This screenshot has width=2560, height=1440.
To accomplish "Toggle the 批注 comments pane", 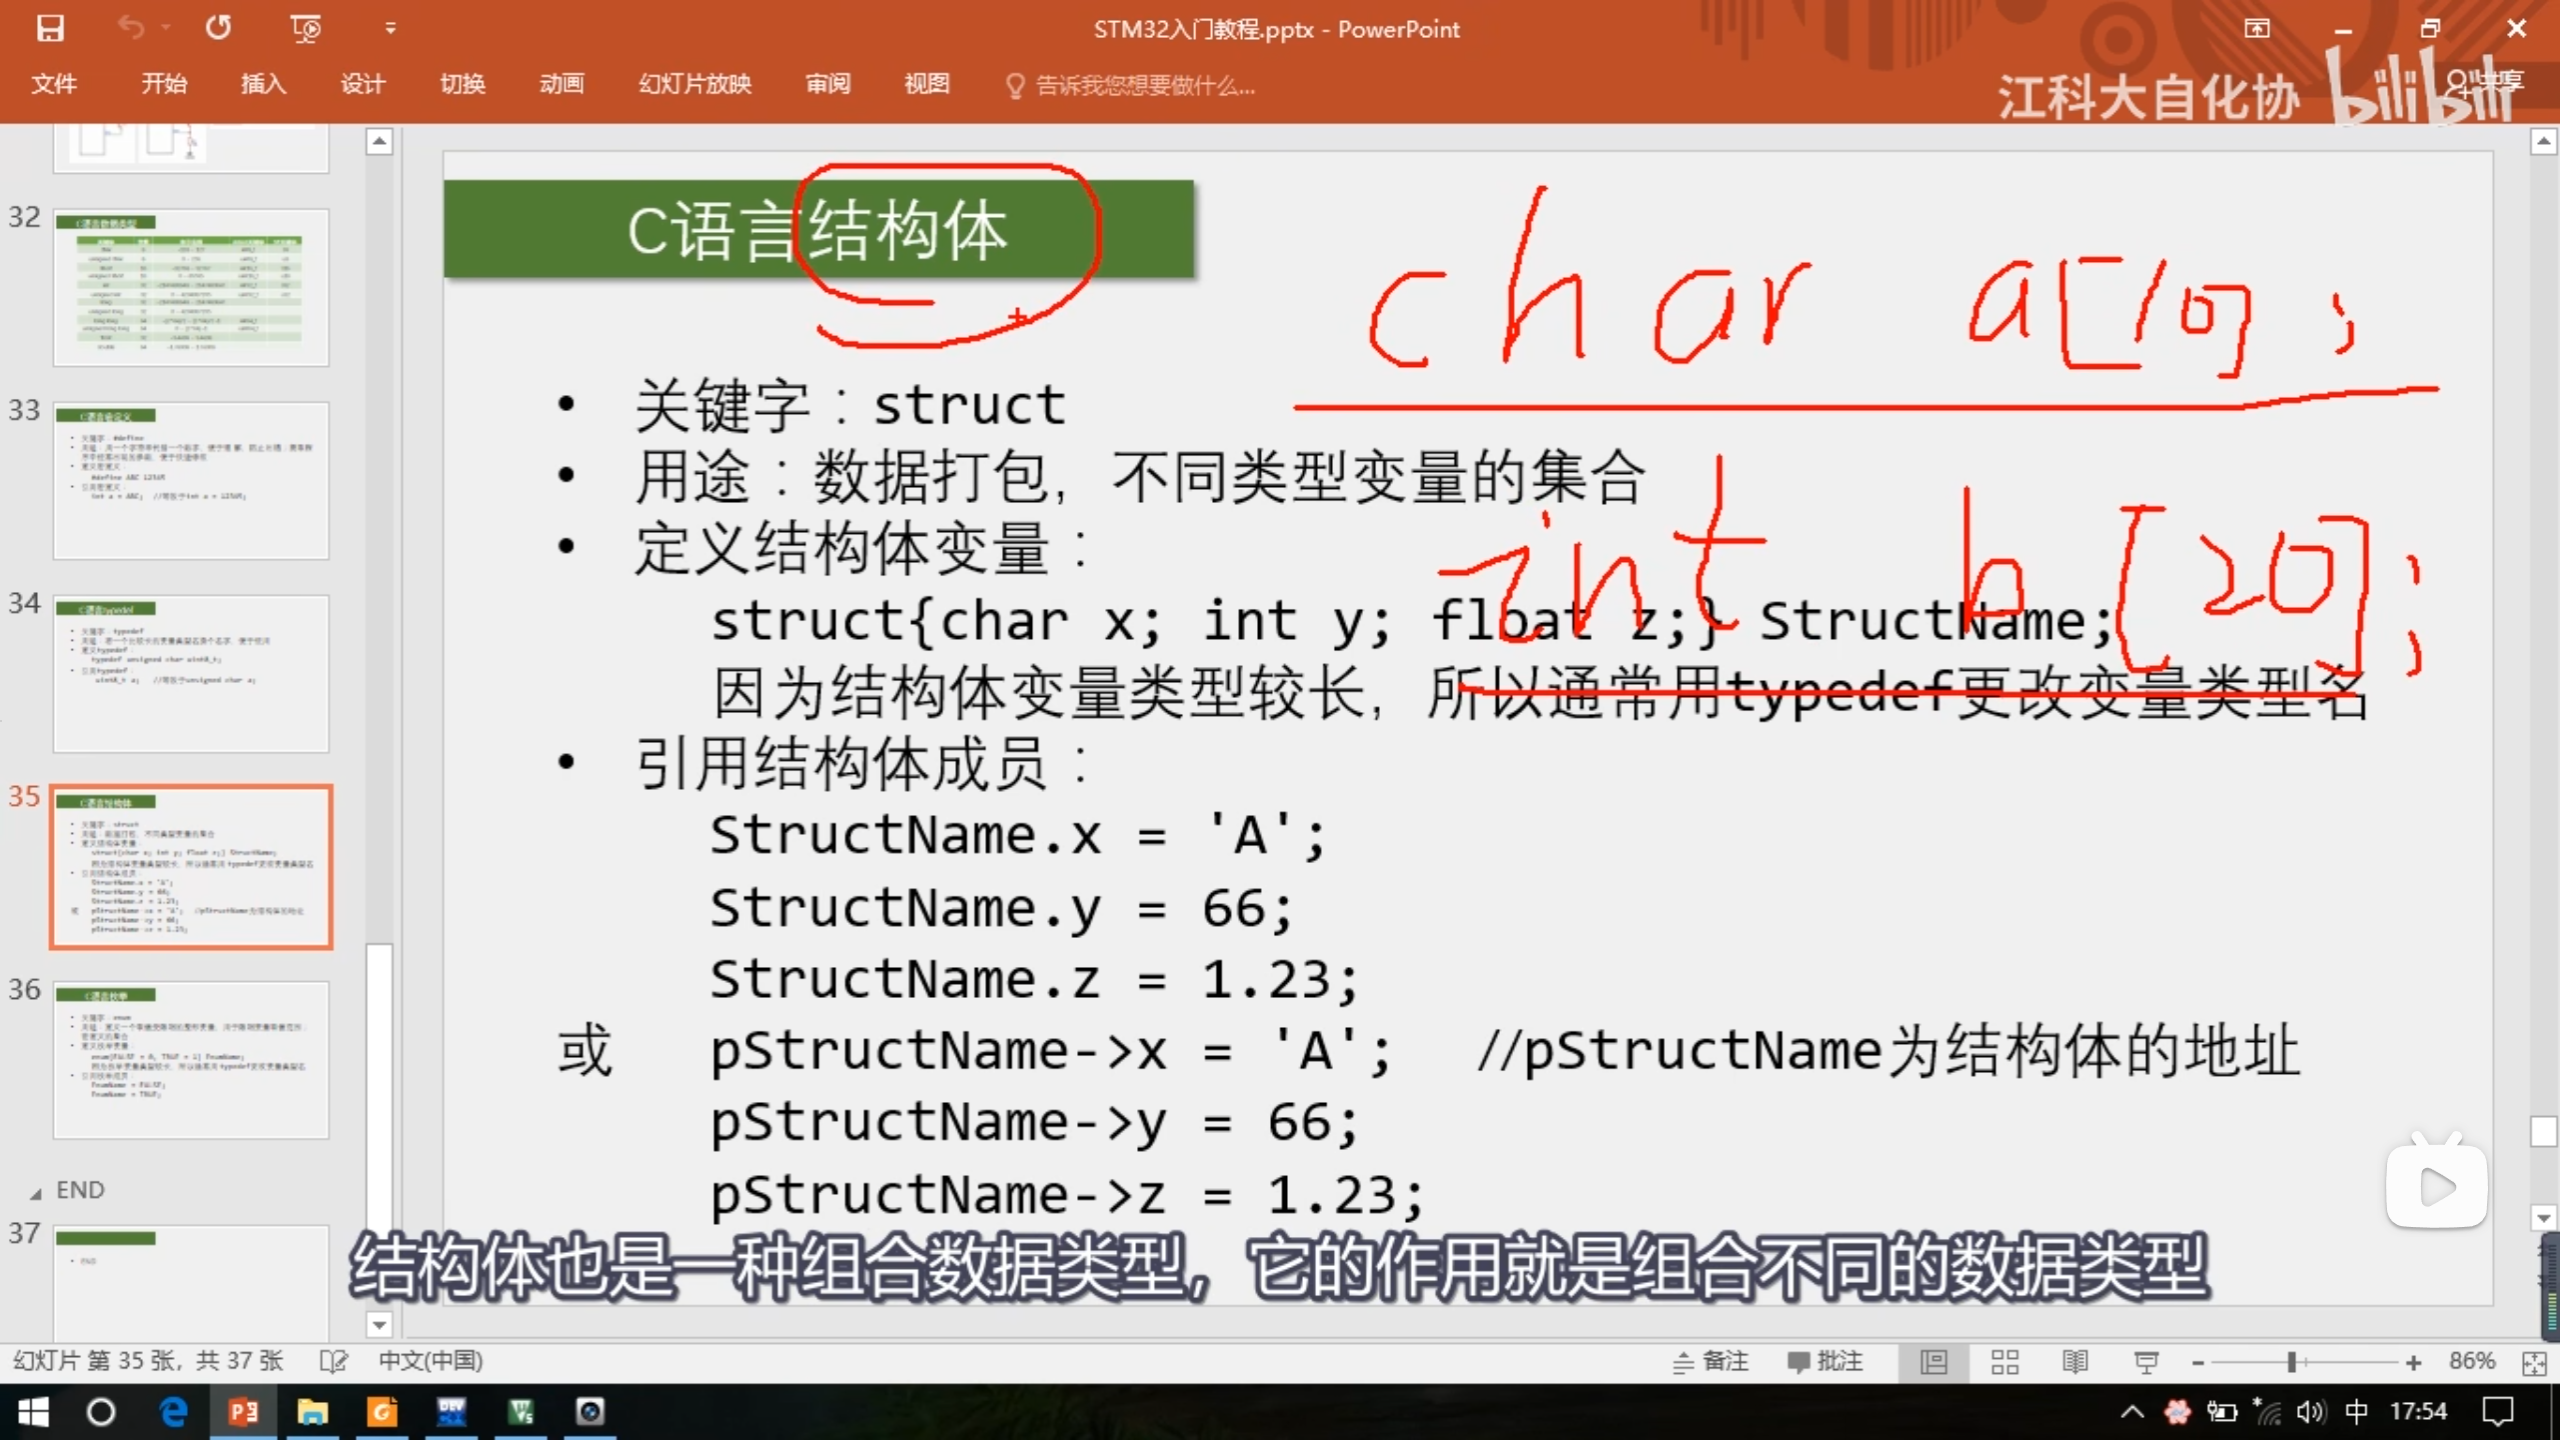I will point(1825,1361).
